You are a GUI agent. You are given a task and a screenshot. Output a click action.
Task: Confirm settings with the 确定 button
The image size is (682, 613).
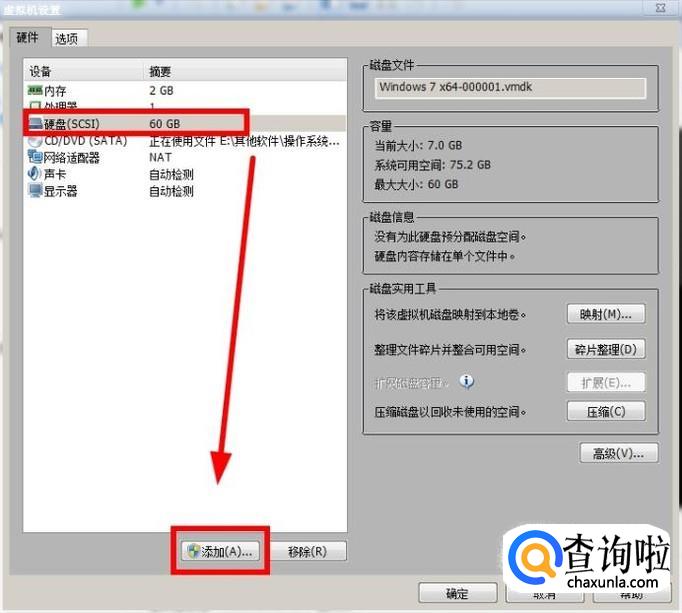[457, 594]
